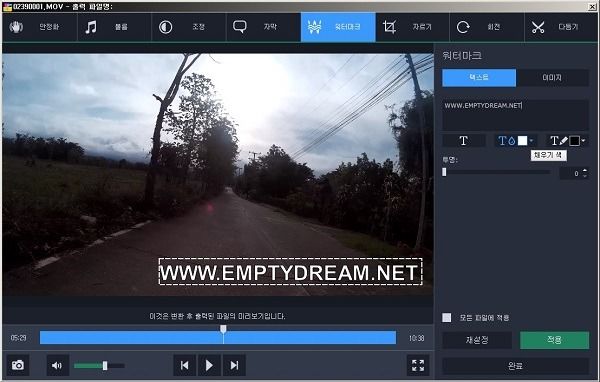Click the green 적용 apply button
The height and width of the screenshot is (382, 600).
coord(554,340)
